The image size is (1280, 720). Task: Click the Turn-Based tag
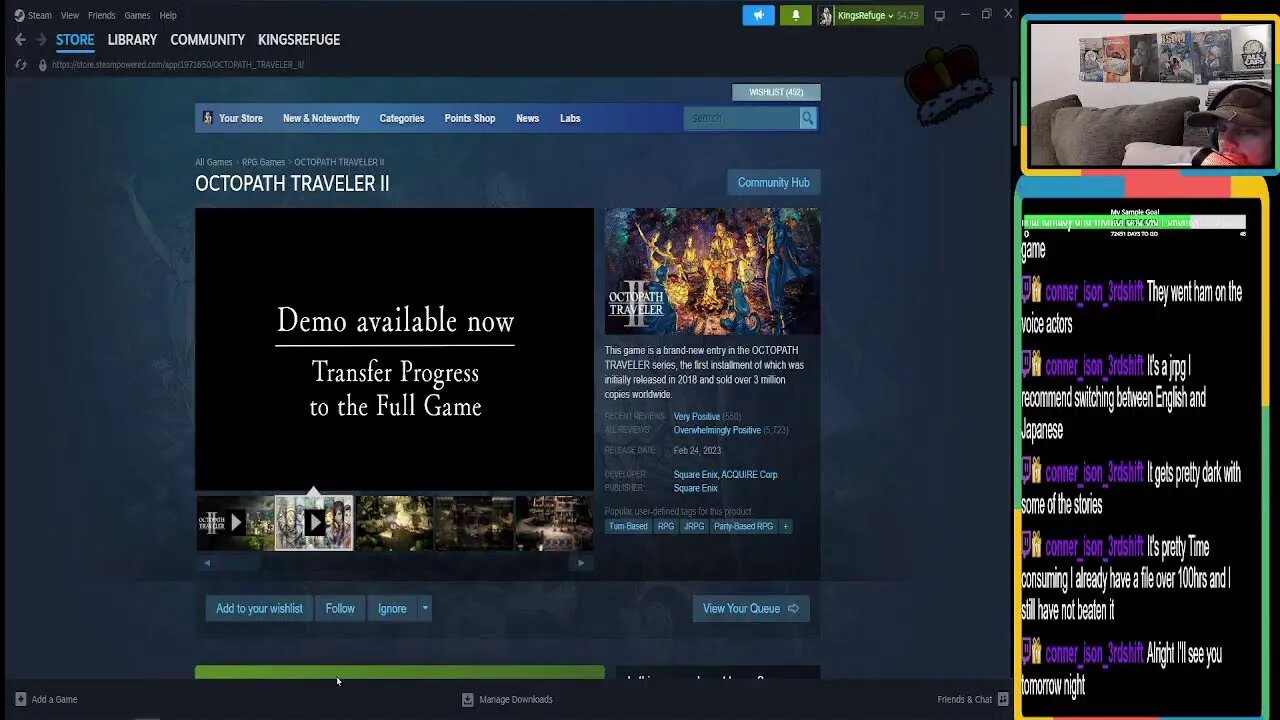pyautogui.click(x=628, y=526)
